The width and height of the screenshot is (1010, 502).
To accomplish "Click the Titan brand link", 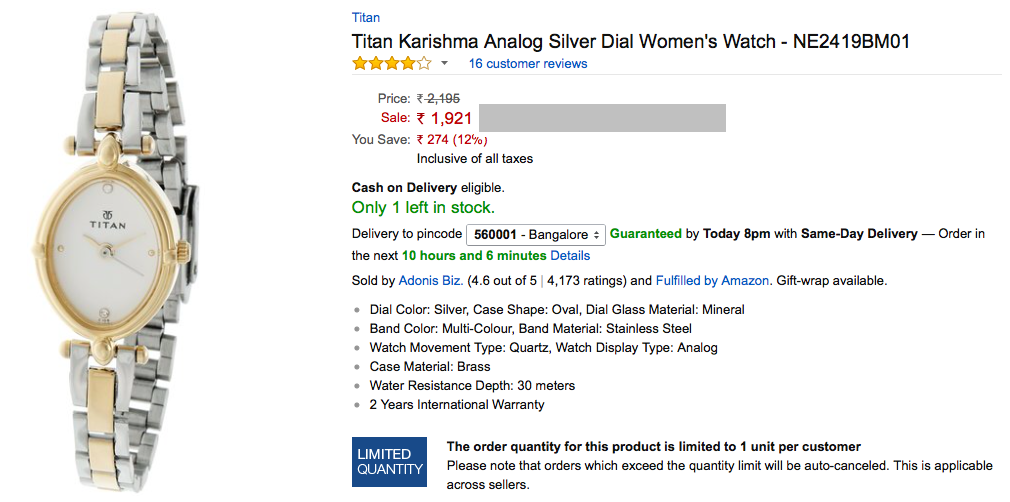I will point(366,18).
